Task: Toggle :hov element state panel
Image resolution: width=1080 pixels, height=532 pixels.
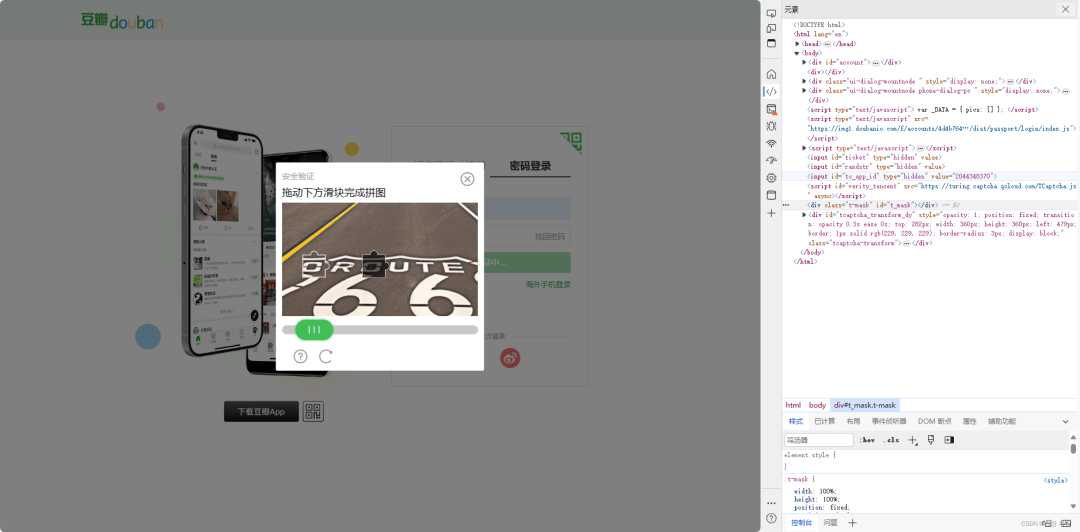Action: click(866, 440)
